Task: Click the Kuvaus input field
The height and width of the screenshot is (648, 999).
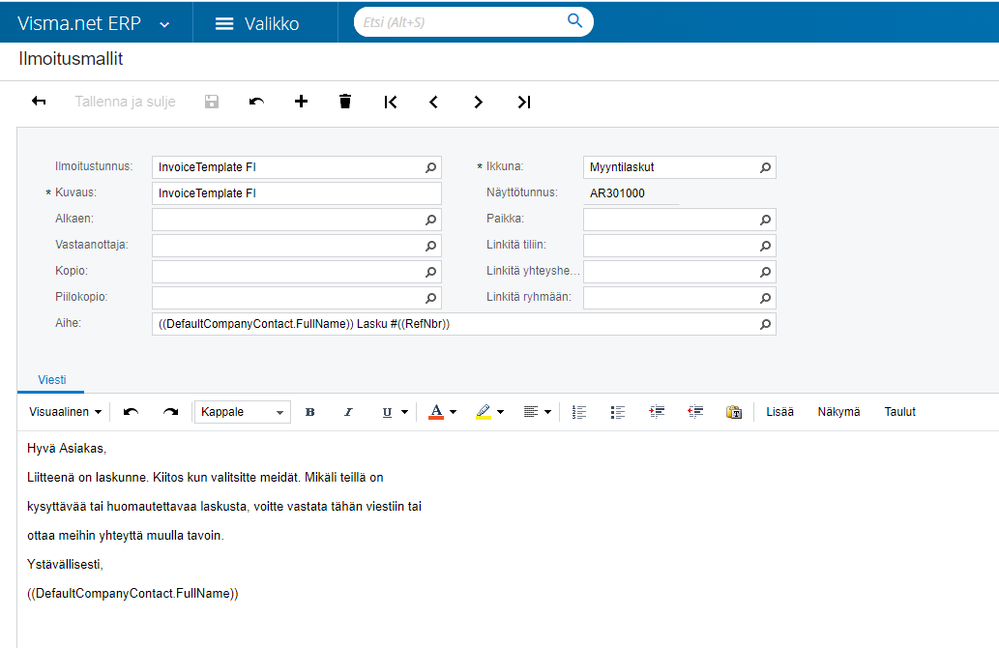Action: point(296,194)
